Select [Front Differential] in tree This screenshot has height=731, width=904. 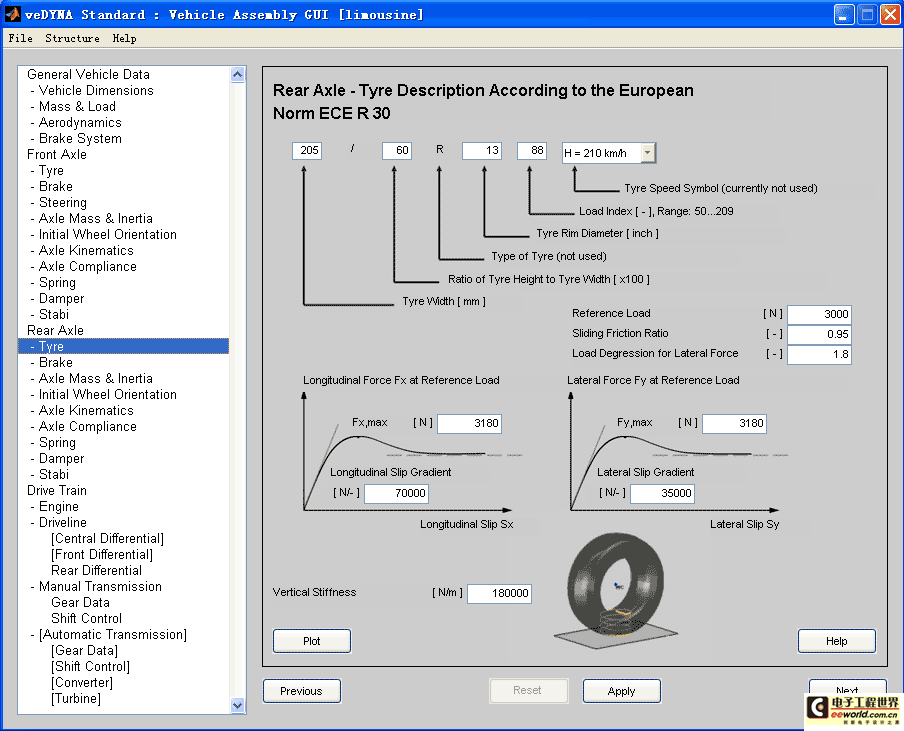(102, 555)
